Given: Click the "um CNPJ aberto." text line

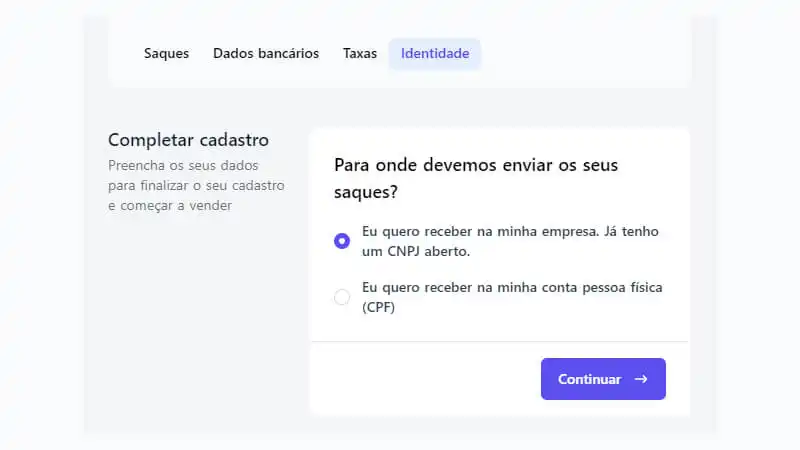Looking at the screenshot, I should pos(415,252).
